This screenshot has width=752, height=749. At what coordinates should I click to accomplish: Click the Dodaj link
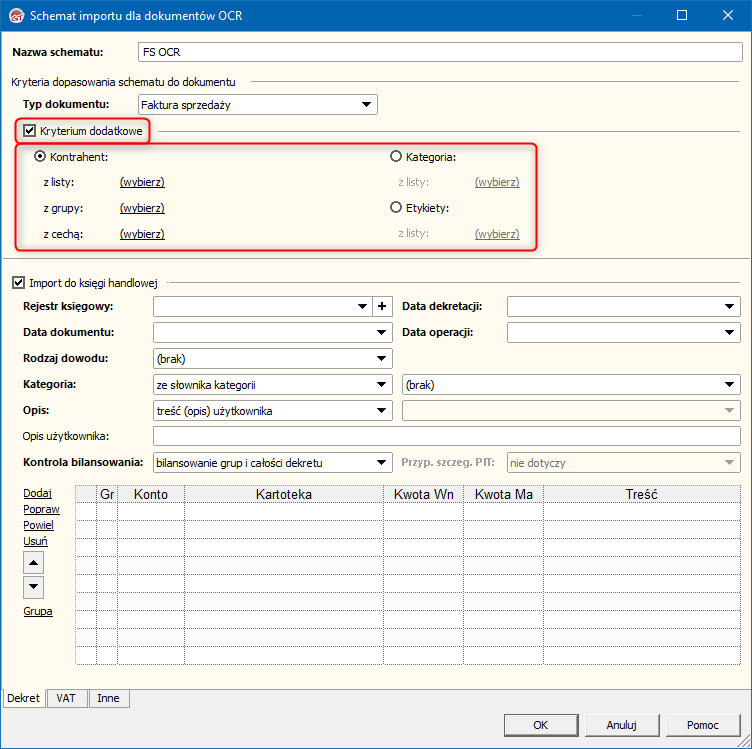38,493
